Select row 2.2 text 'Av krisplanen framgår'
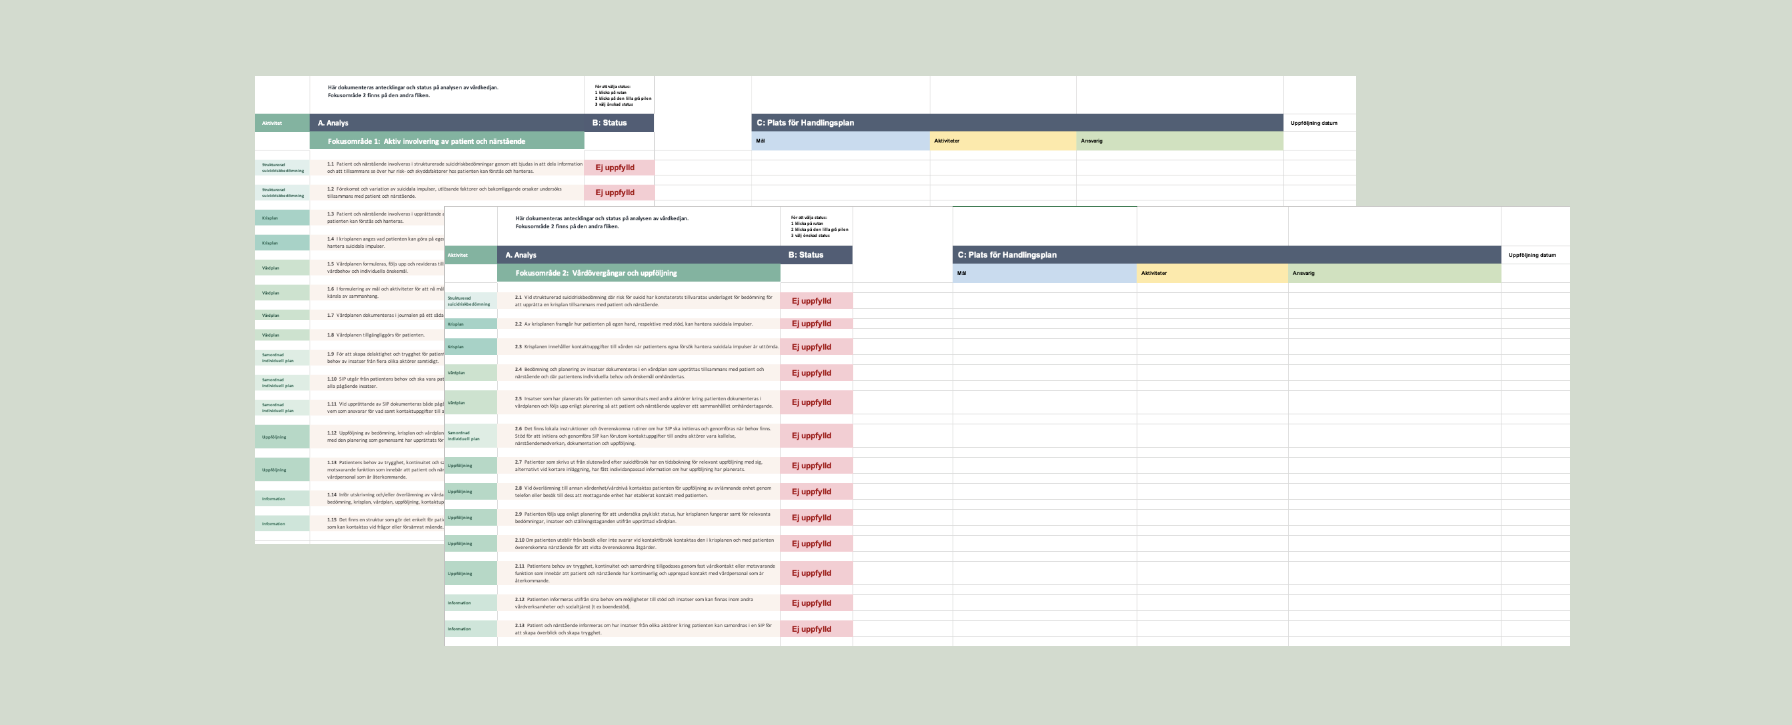This screenshot has height=725, width=1792. pos(634,324)
